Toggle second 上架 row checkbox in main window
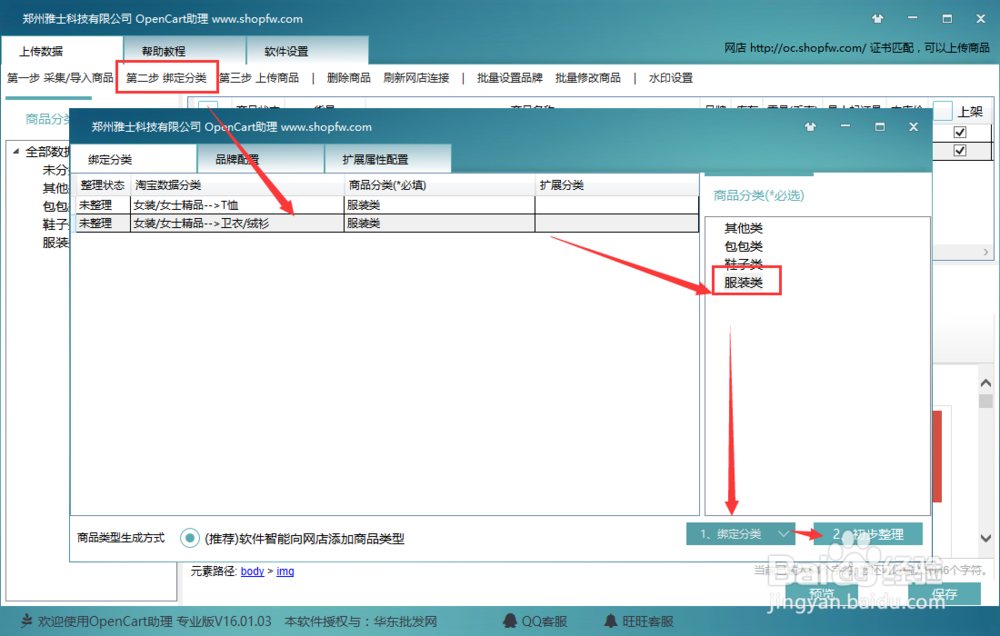Screen dimensions: 1000x636 [960, 151]
